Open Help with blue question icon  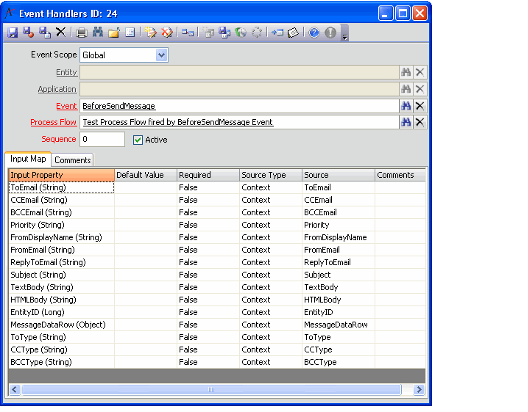point(314,33)
